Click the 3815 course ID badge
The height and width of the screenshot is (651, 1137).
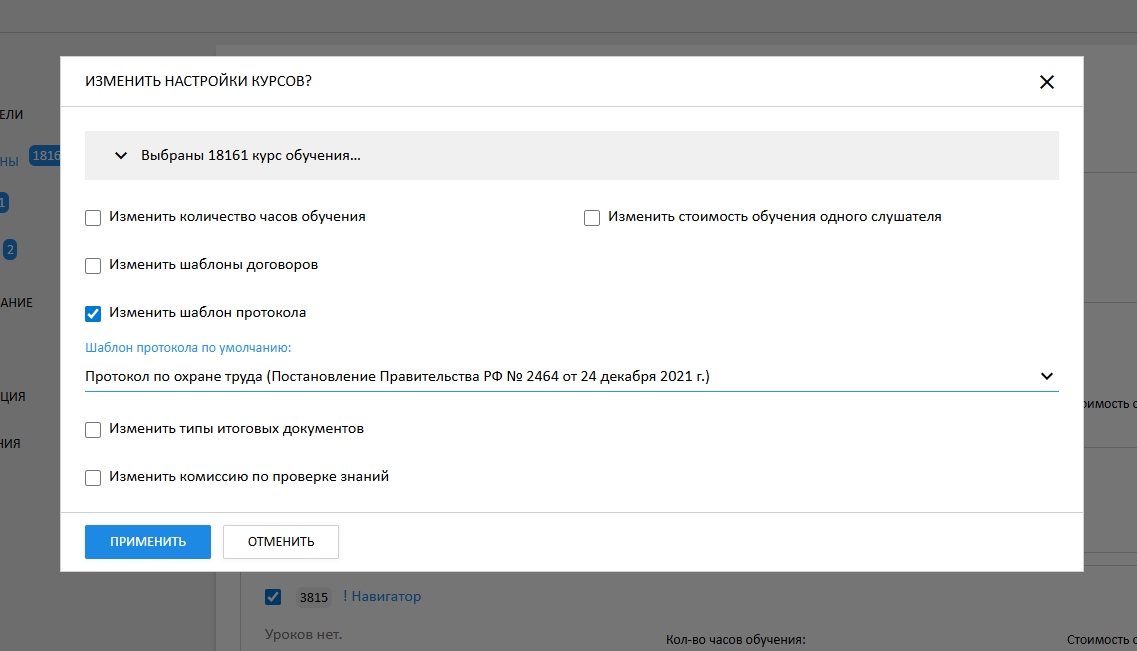tap(313, 598)
